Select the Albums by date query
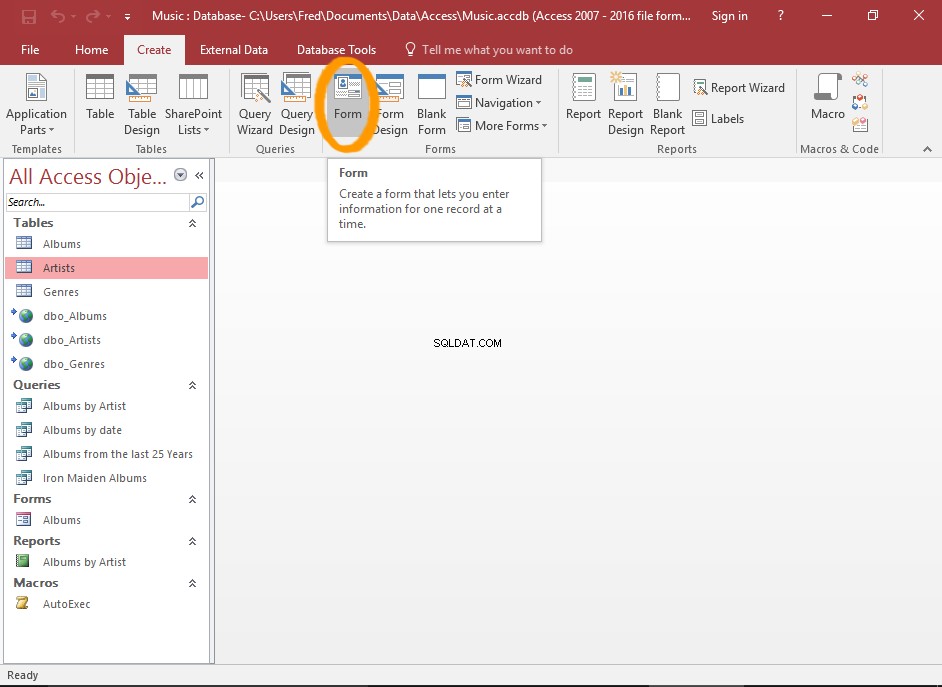The width and height of the screenshot is (942, 687). point(106,430)
